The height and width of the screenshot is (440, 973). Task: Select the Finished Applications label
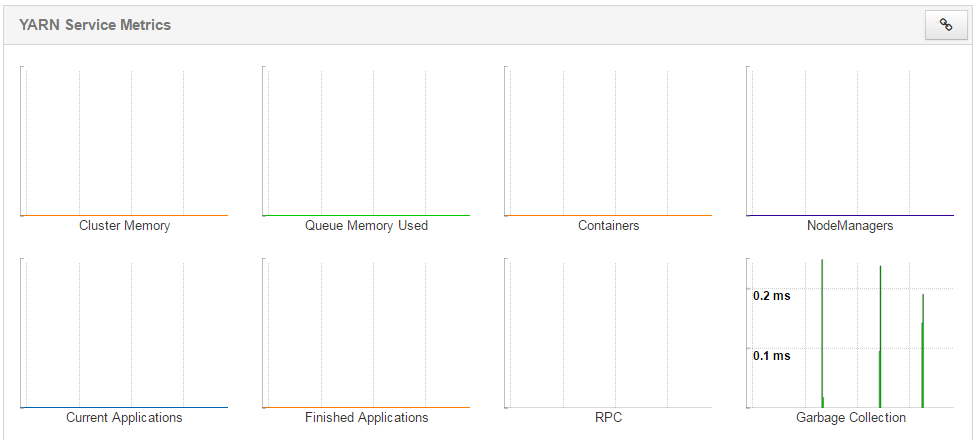click(366, 418)
